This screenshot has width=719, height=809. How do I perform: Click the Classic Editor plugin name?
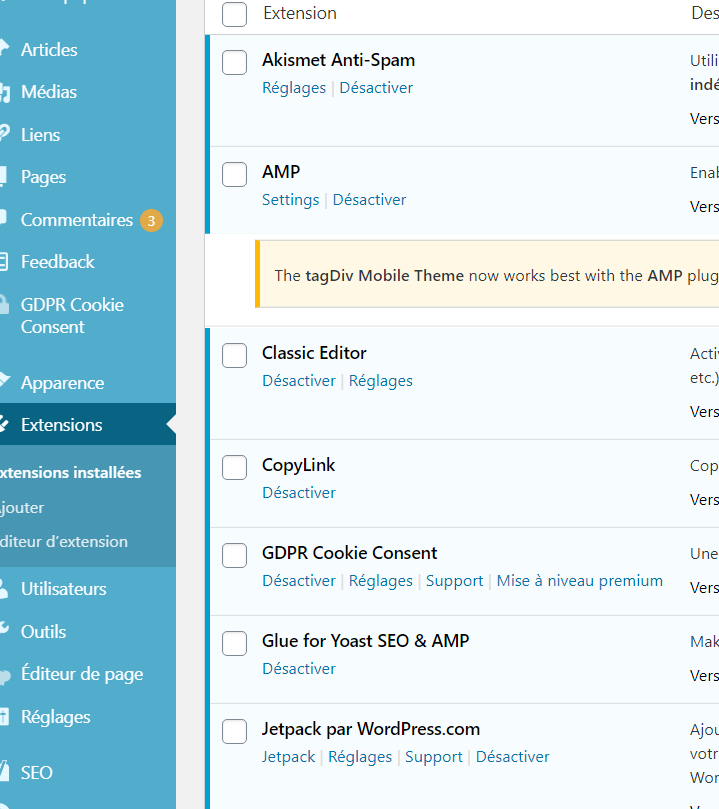314,353
